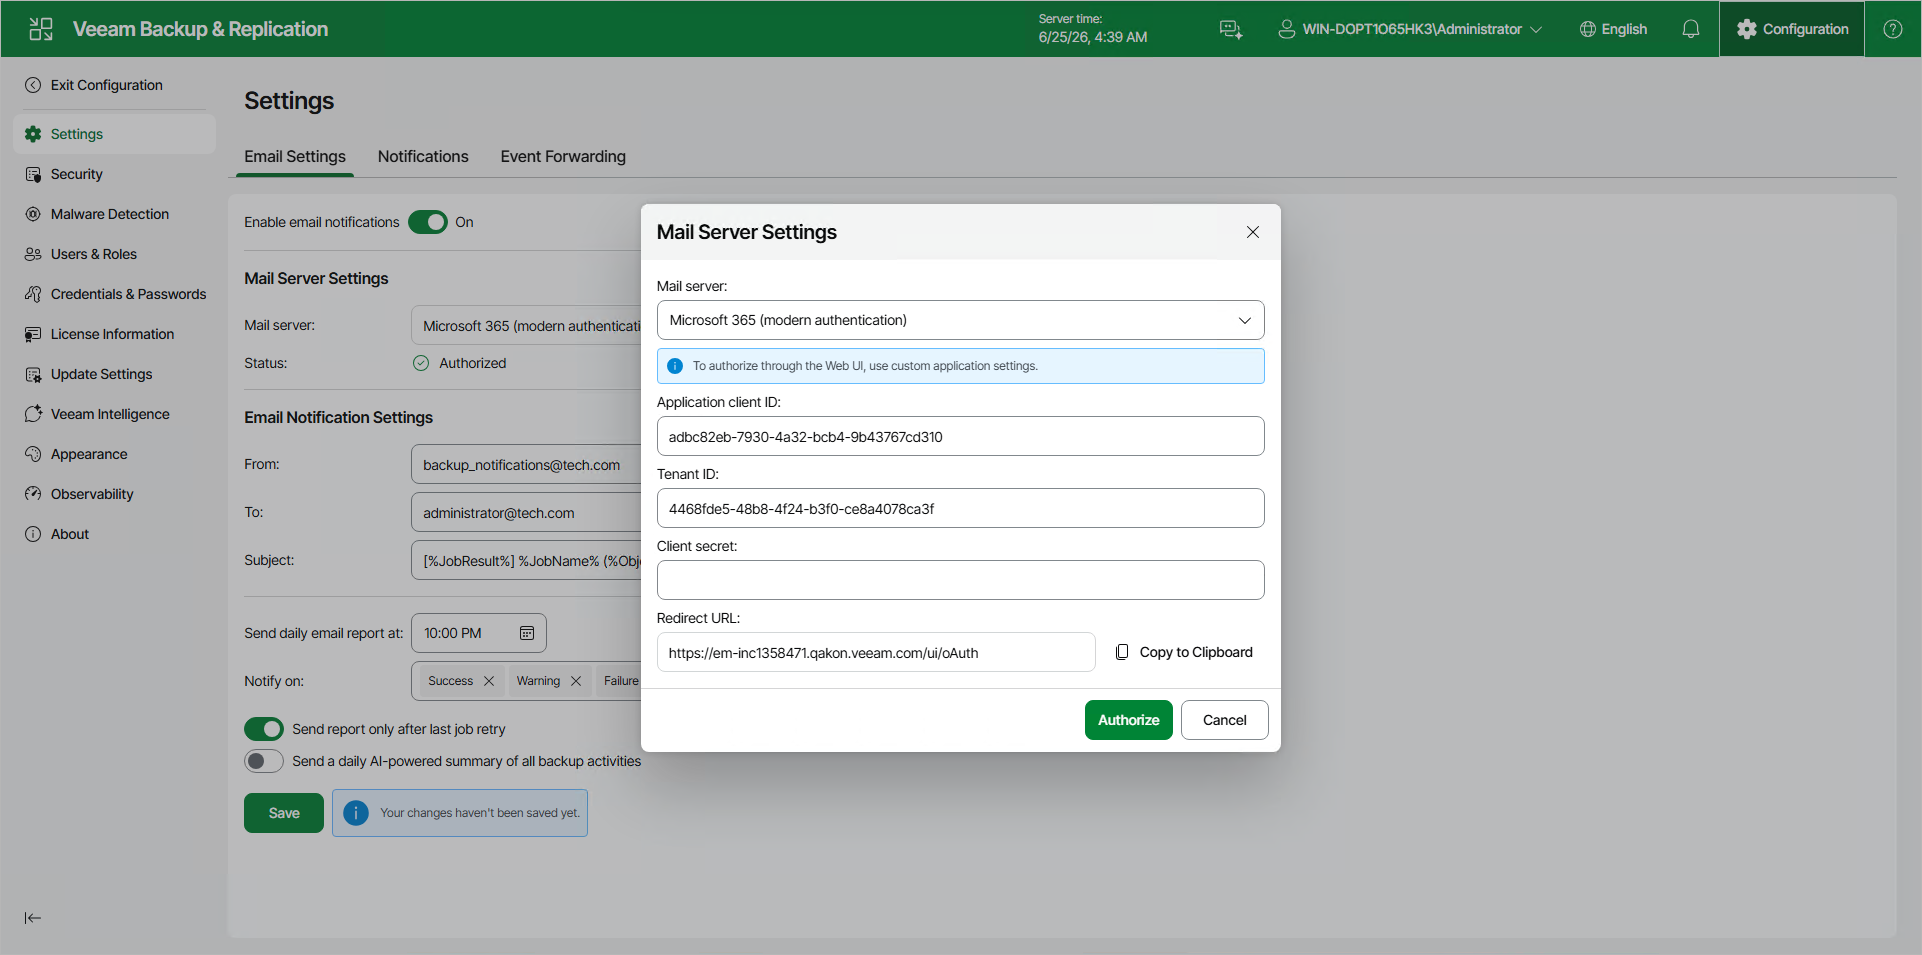Click the Veeam app grid logo icon

pos(41,29)
